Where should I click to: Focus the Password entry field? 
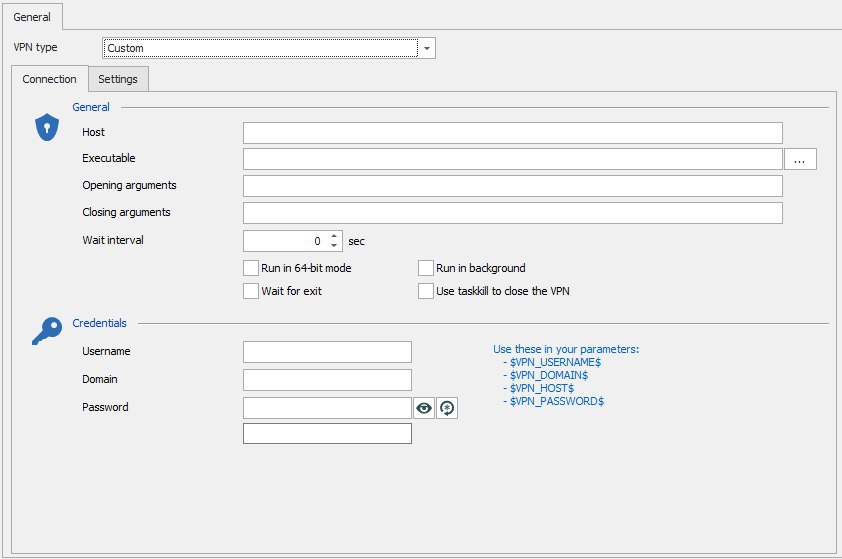tap(327, 408)
